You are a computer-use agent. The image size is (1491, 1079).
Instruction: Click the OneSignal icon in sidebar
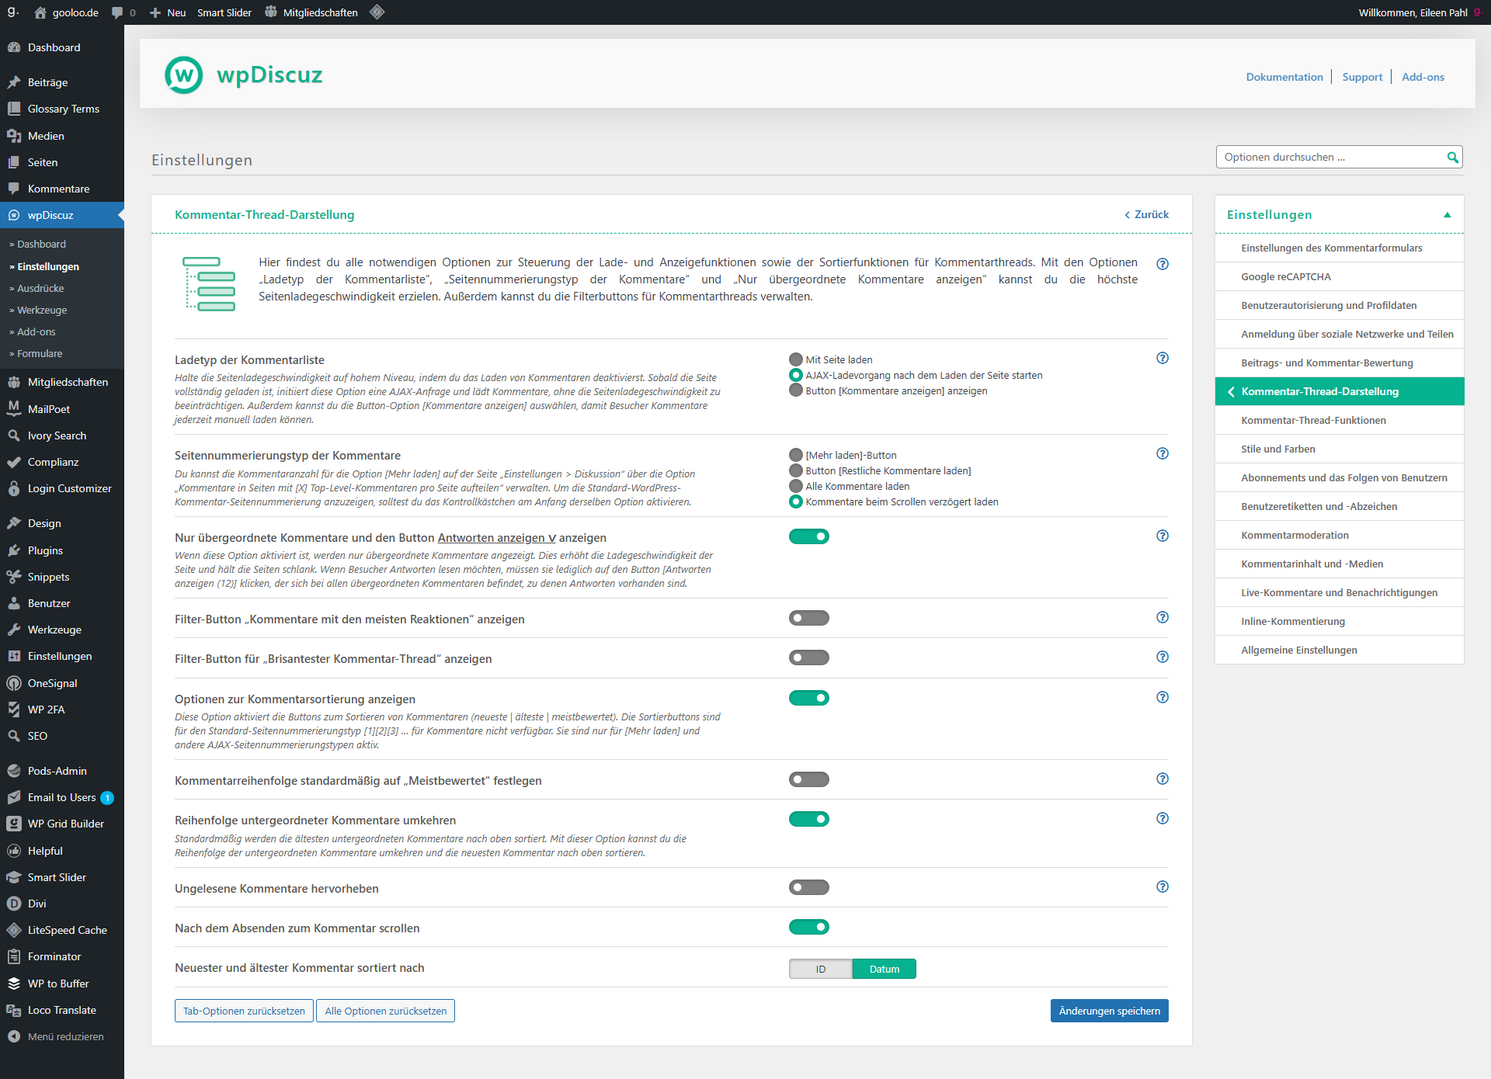(x=14, y=683)
